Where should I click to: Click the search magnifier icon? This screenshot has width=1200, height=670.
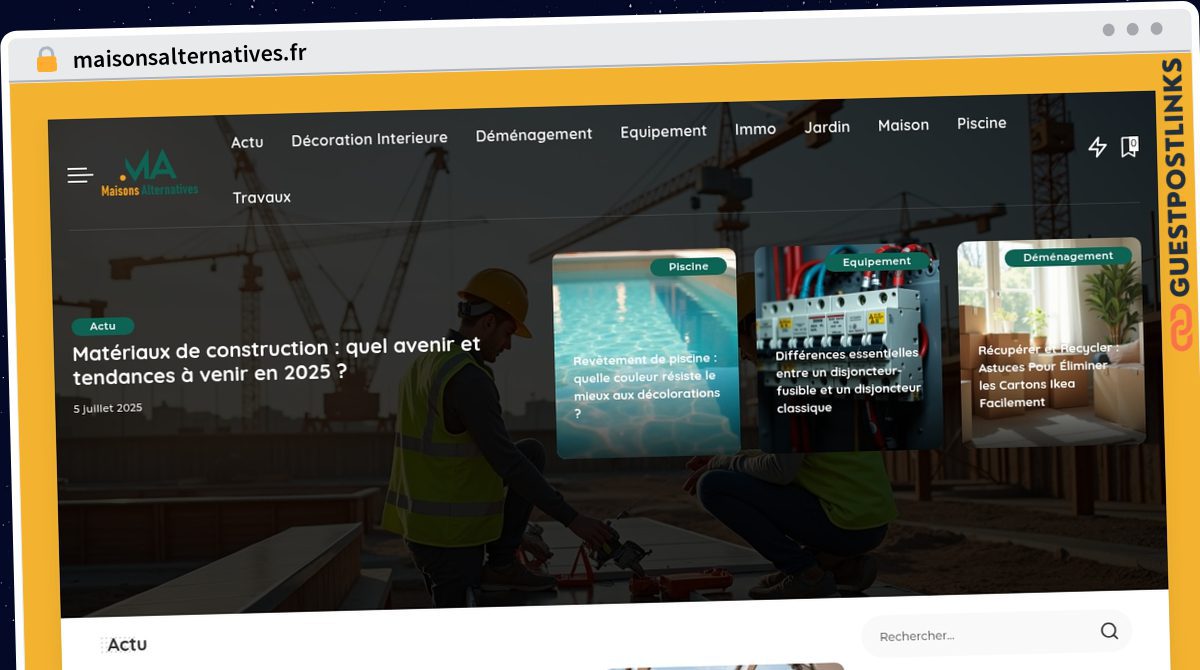pyautogui.click(x=1109, y=631)
